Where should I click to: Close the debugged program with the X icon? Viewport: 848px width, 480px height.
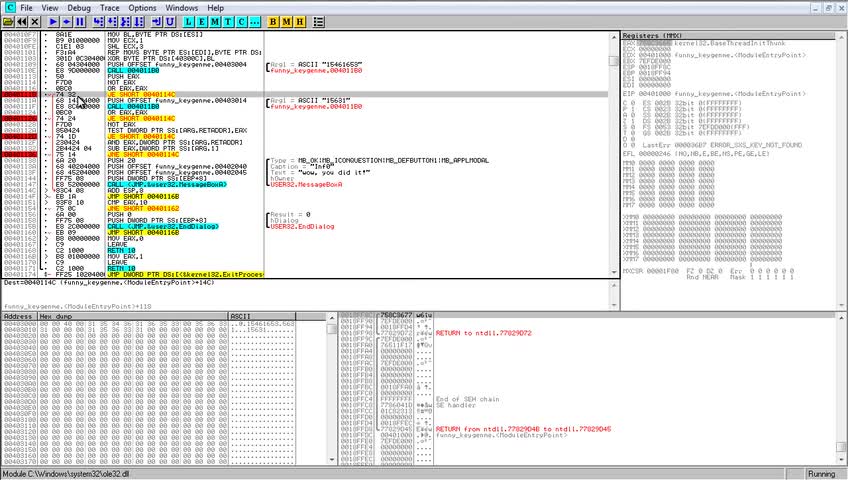coord(35,22)
